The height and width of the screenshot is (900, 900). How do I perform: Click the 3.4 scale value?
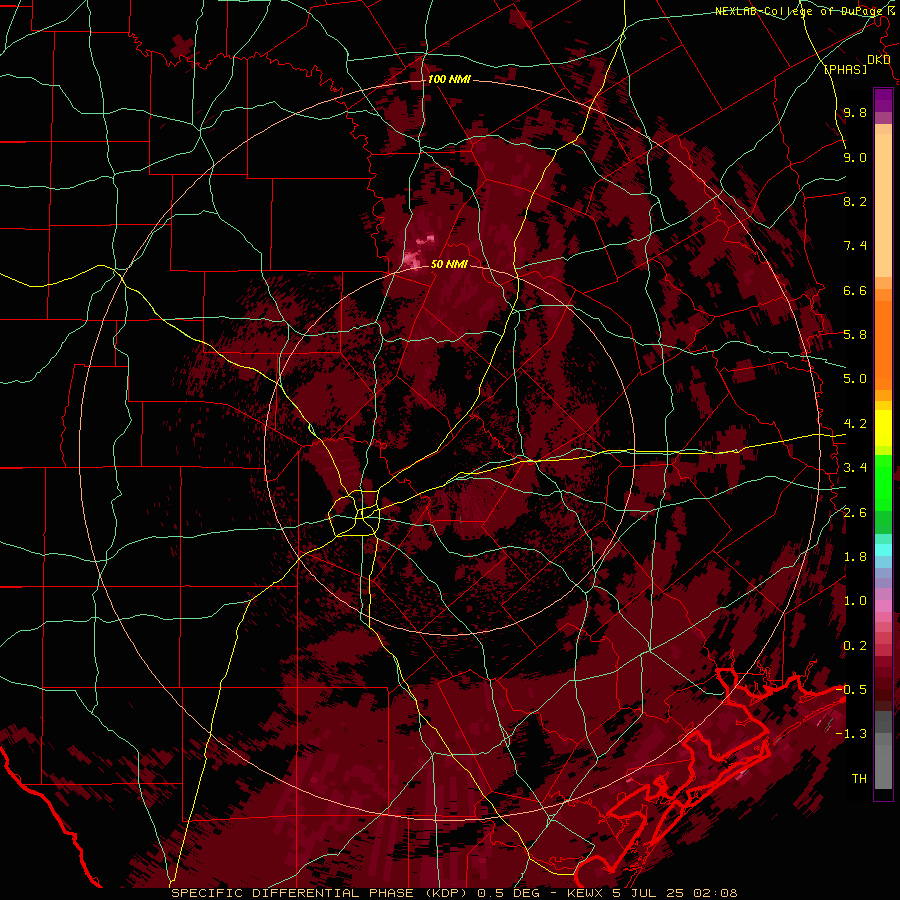tap(855, 468)
